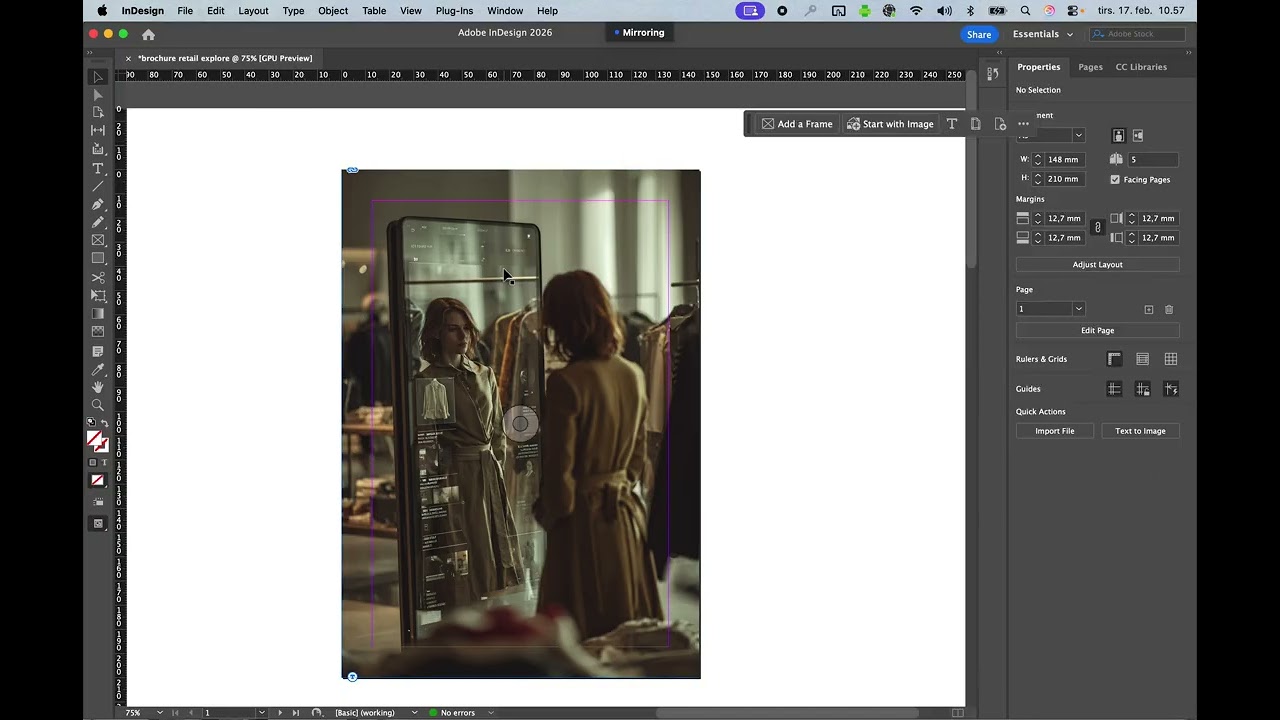Toggle rulers visibility in Rulers & Grids

point(1114,359)
